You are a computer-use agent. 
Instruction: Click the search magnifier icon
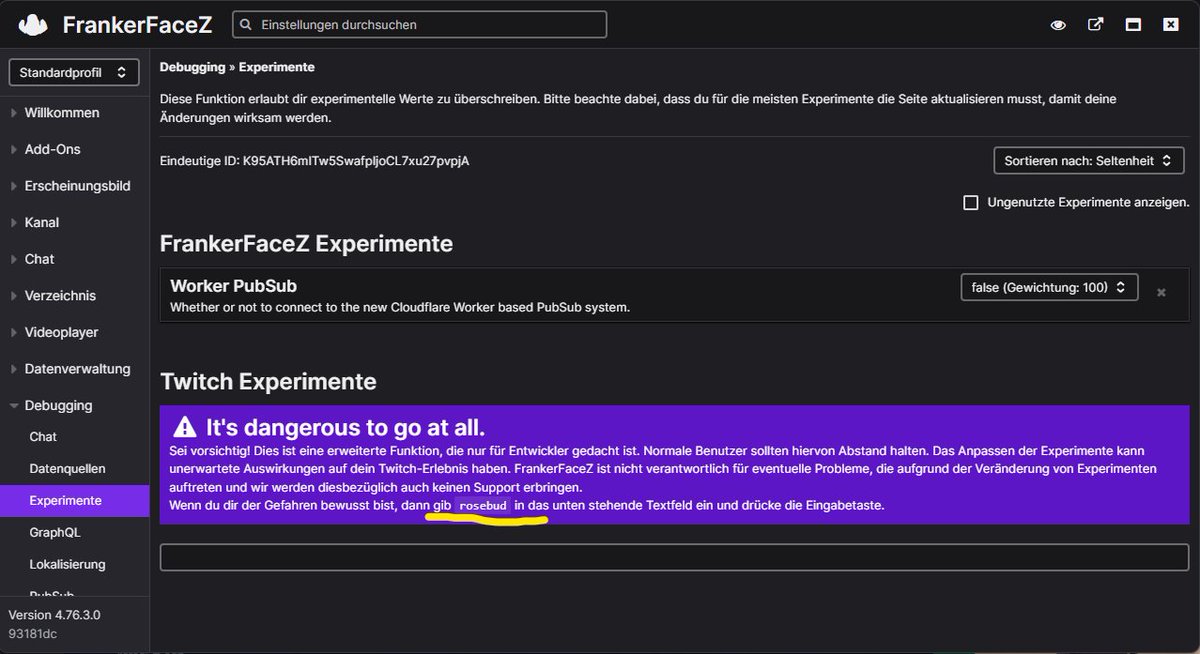(x=245, y=24)
